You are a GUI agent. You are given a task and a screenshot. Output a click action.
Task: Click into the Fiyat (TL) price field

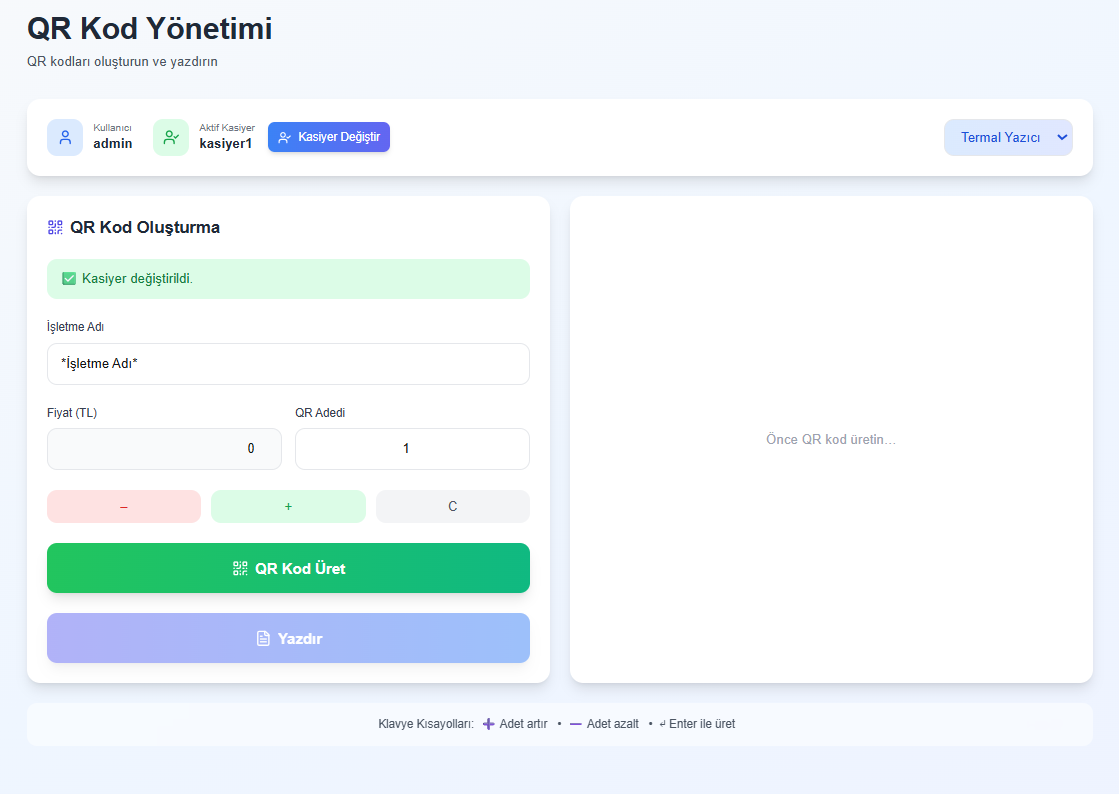[164, 449]
